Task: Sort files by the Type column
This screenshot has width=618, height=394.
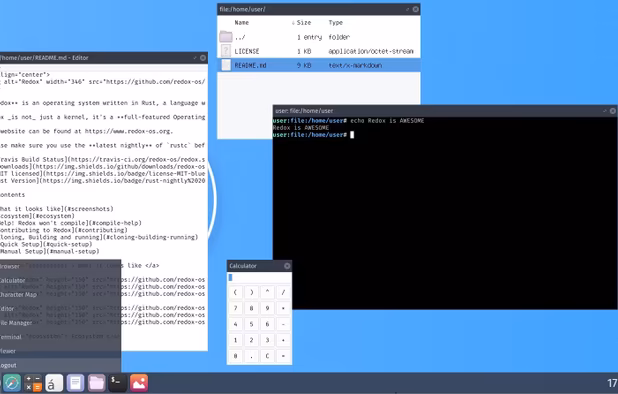Action: [335, 22]
